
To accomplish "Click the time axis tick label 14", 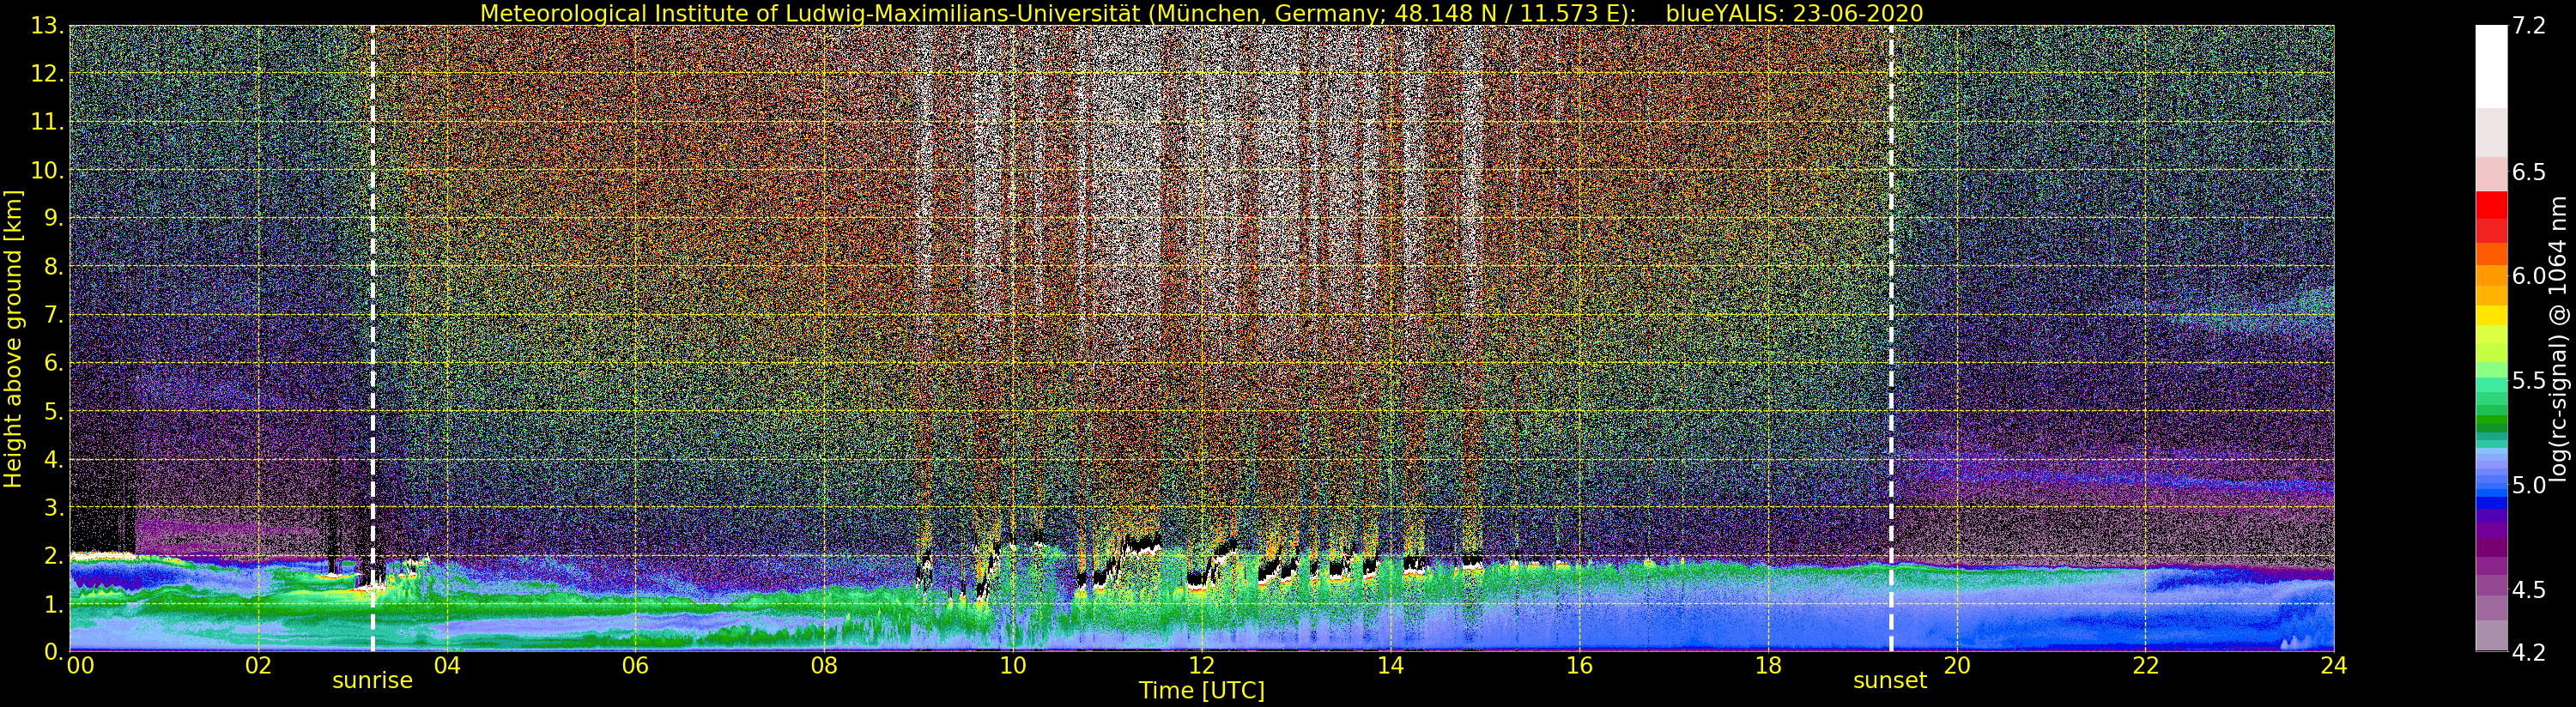I will click(x=1390, y=666).
